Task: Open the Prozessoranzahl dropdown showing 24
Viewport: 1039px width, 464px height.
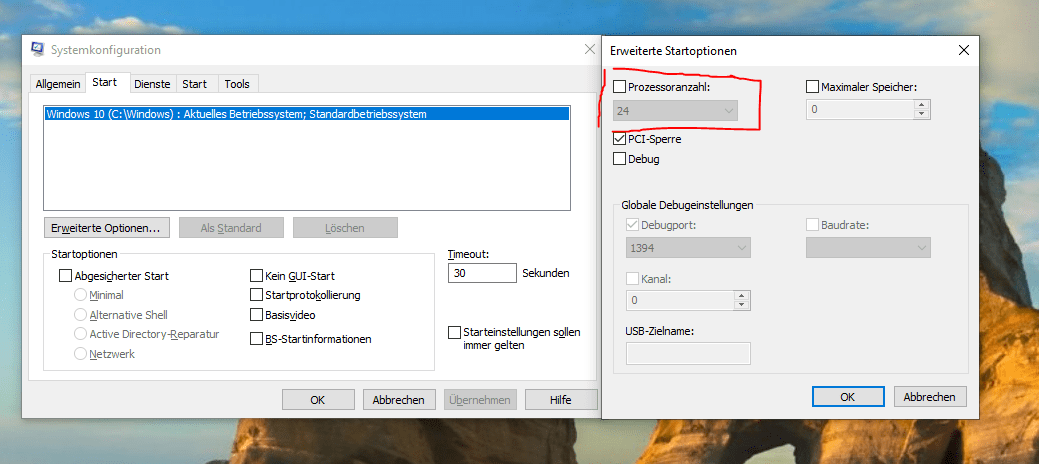Action: pyautogui.click(x=675, y=110)
